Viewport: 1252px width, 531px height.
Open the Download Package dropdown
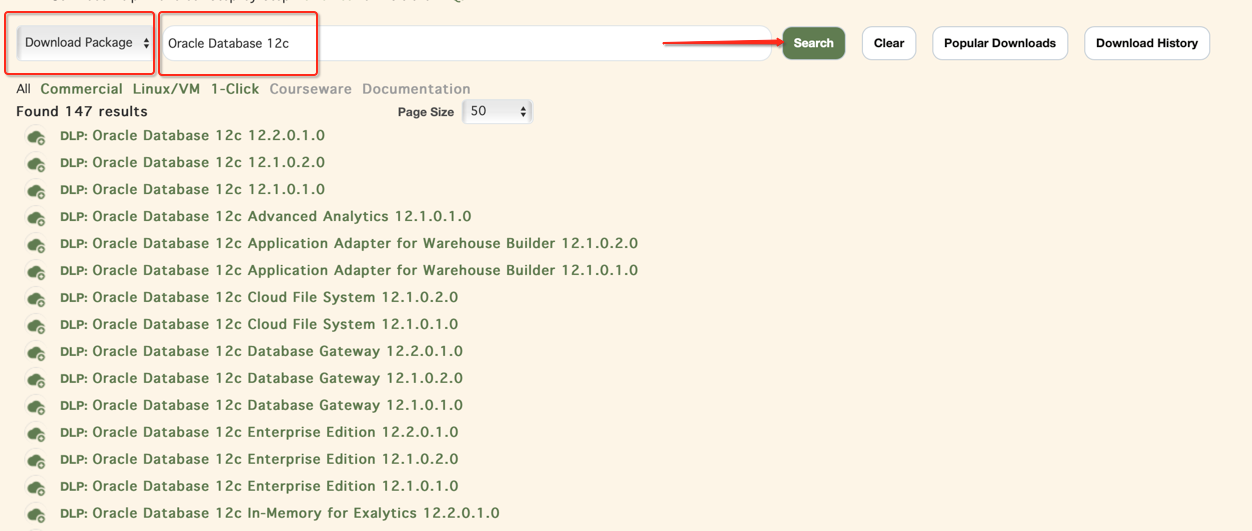[86, 43]
